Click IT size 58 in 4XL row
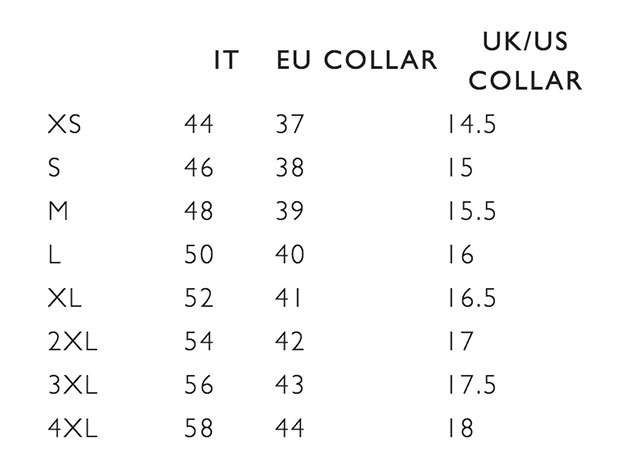Screen dimensions: 630x473 198,428
